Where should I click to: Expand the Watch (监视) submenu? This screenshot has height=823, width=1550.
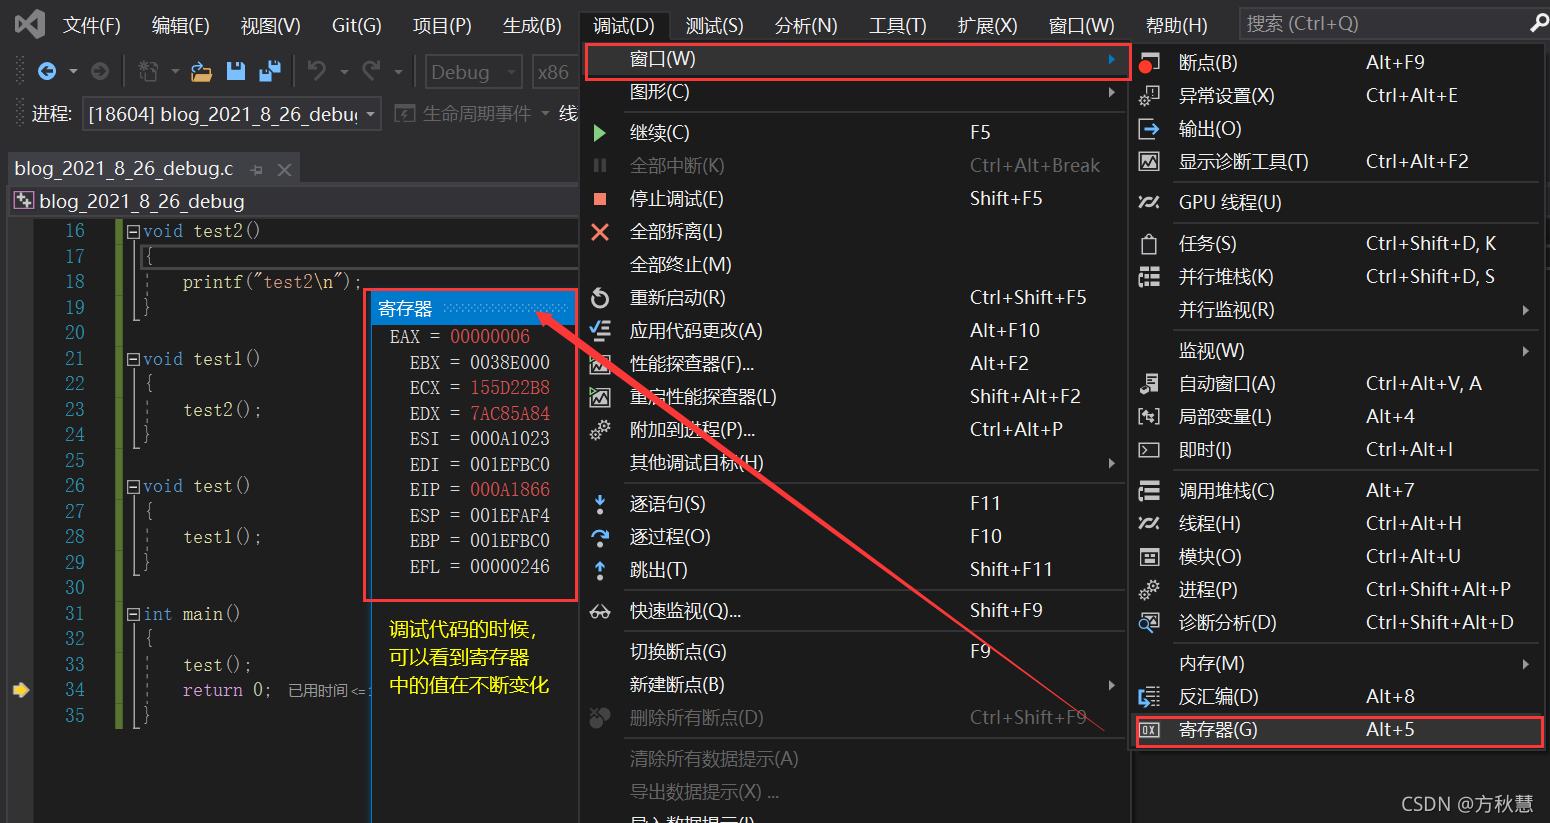click(1525, 351)
